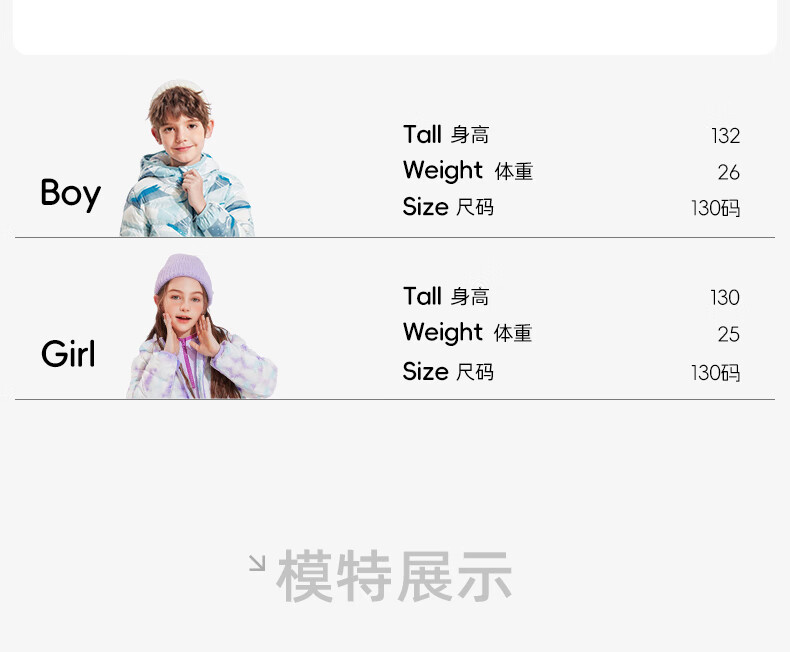790x652 pixels.
Task: Select the Girl label
Action: (68, 354)
